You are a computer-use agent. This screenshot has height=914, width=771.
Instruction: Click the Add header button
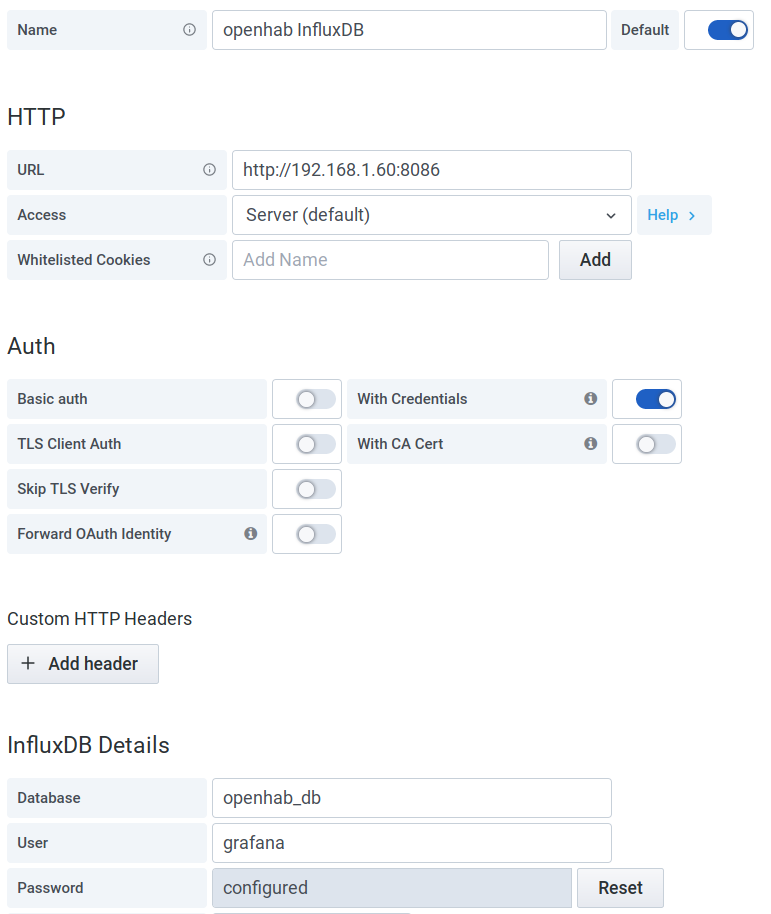click(x=83, y=664)
